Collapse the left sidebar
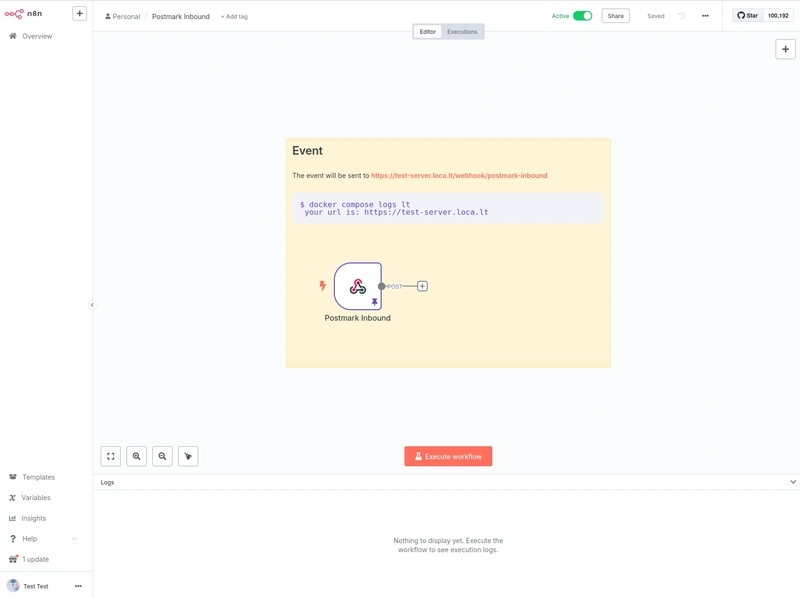Viewport: 800px width, 598px height. point(92,305)
